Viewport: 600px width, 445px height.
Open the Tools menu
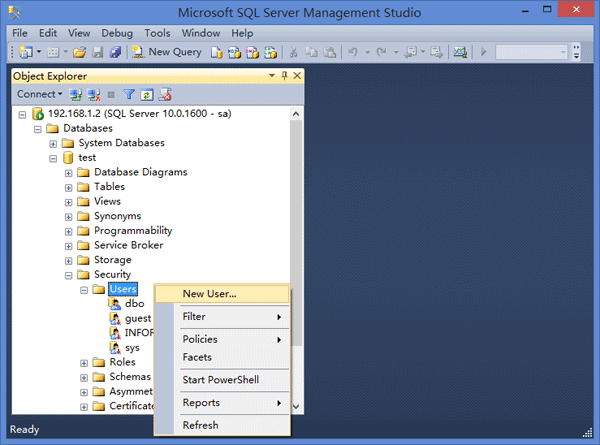click(157, 33)
